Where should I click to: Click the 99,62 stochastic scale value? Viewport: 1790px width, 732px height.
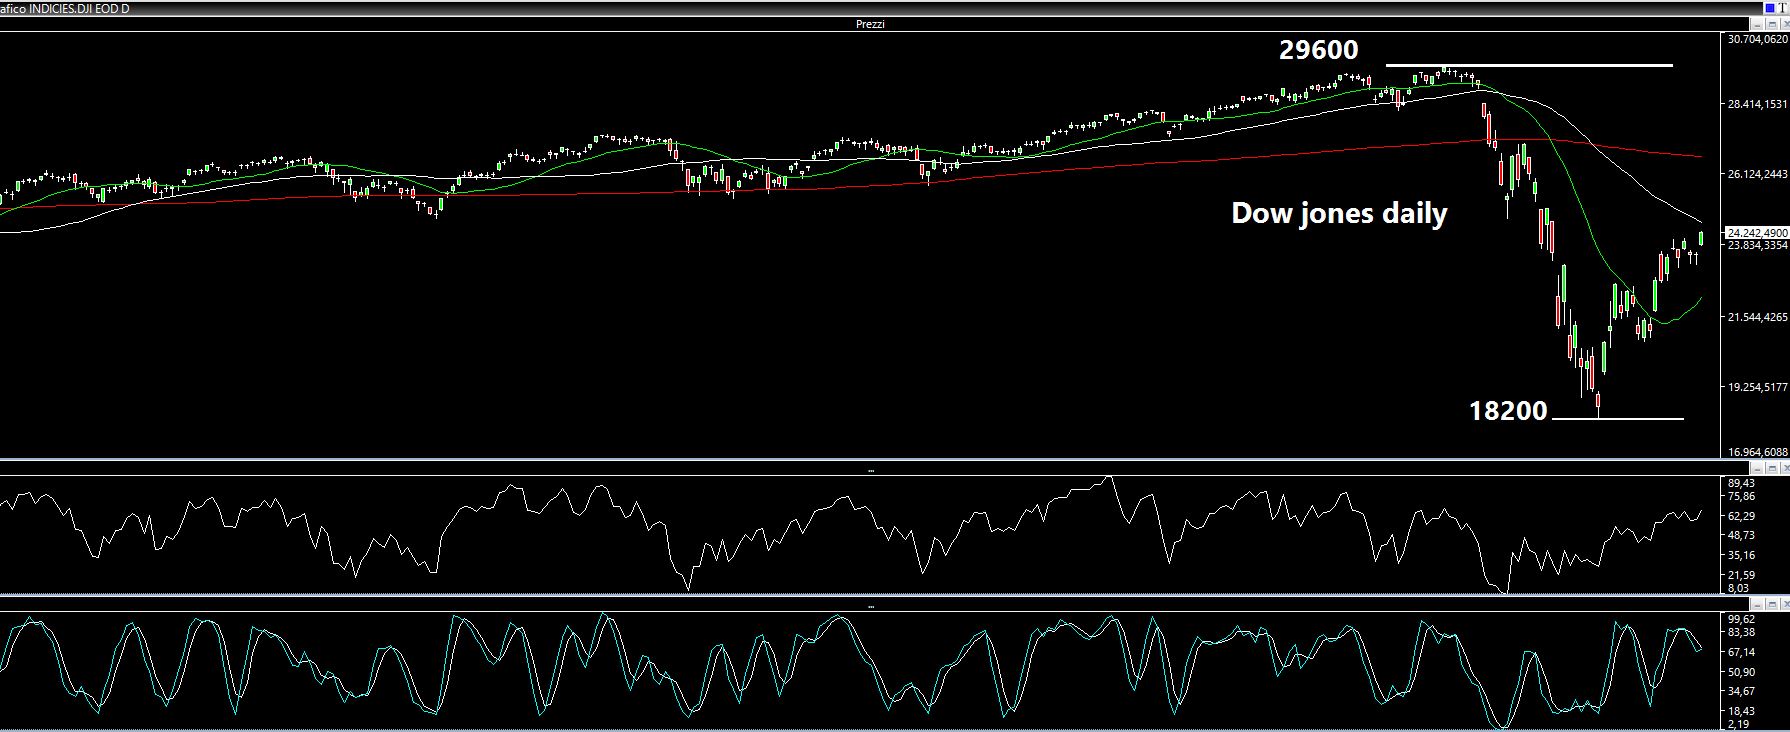[x=1741, y=620]
